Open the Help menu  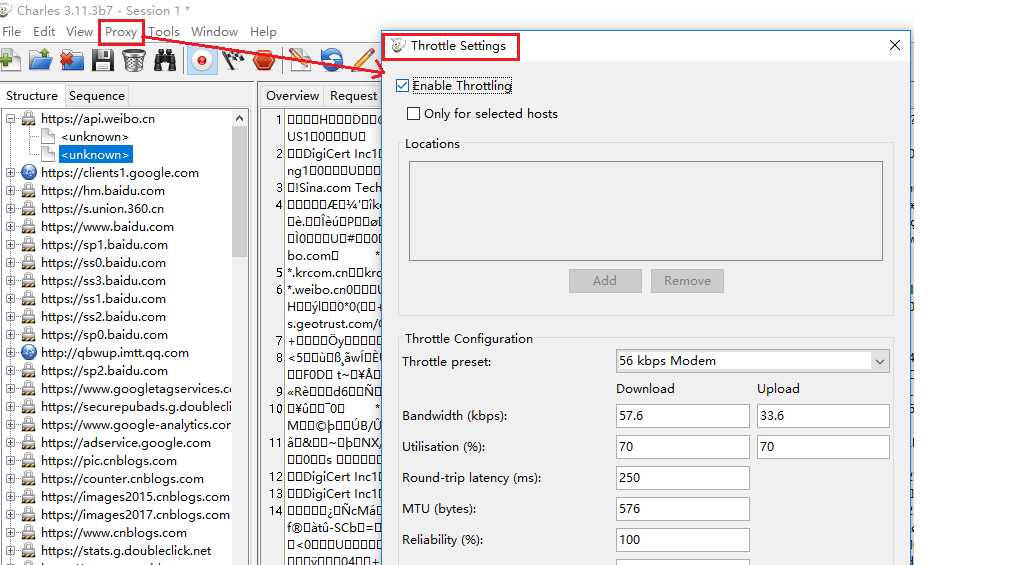[263, 31]
